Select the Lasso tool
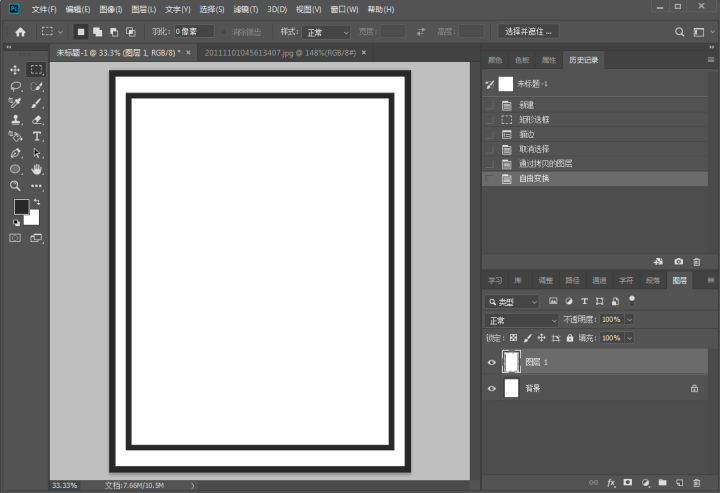This screenshot has width=720, height=493. click(16, 86)
